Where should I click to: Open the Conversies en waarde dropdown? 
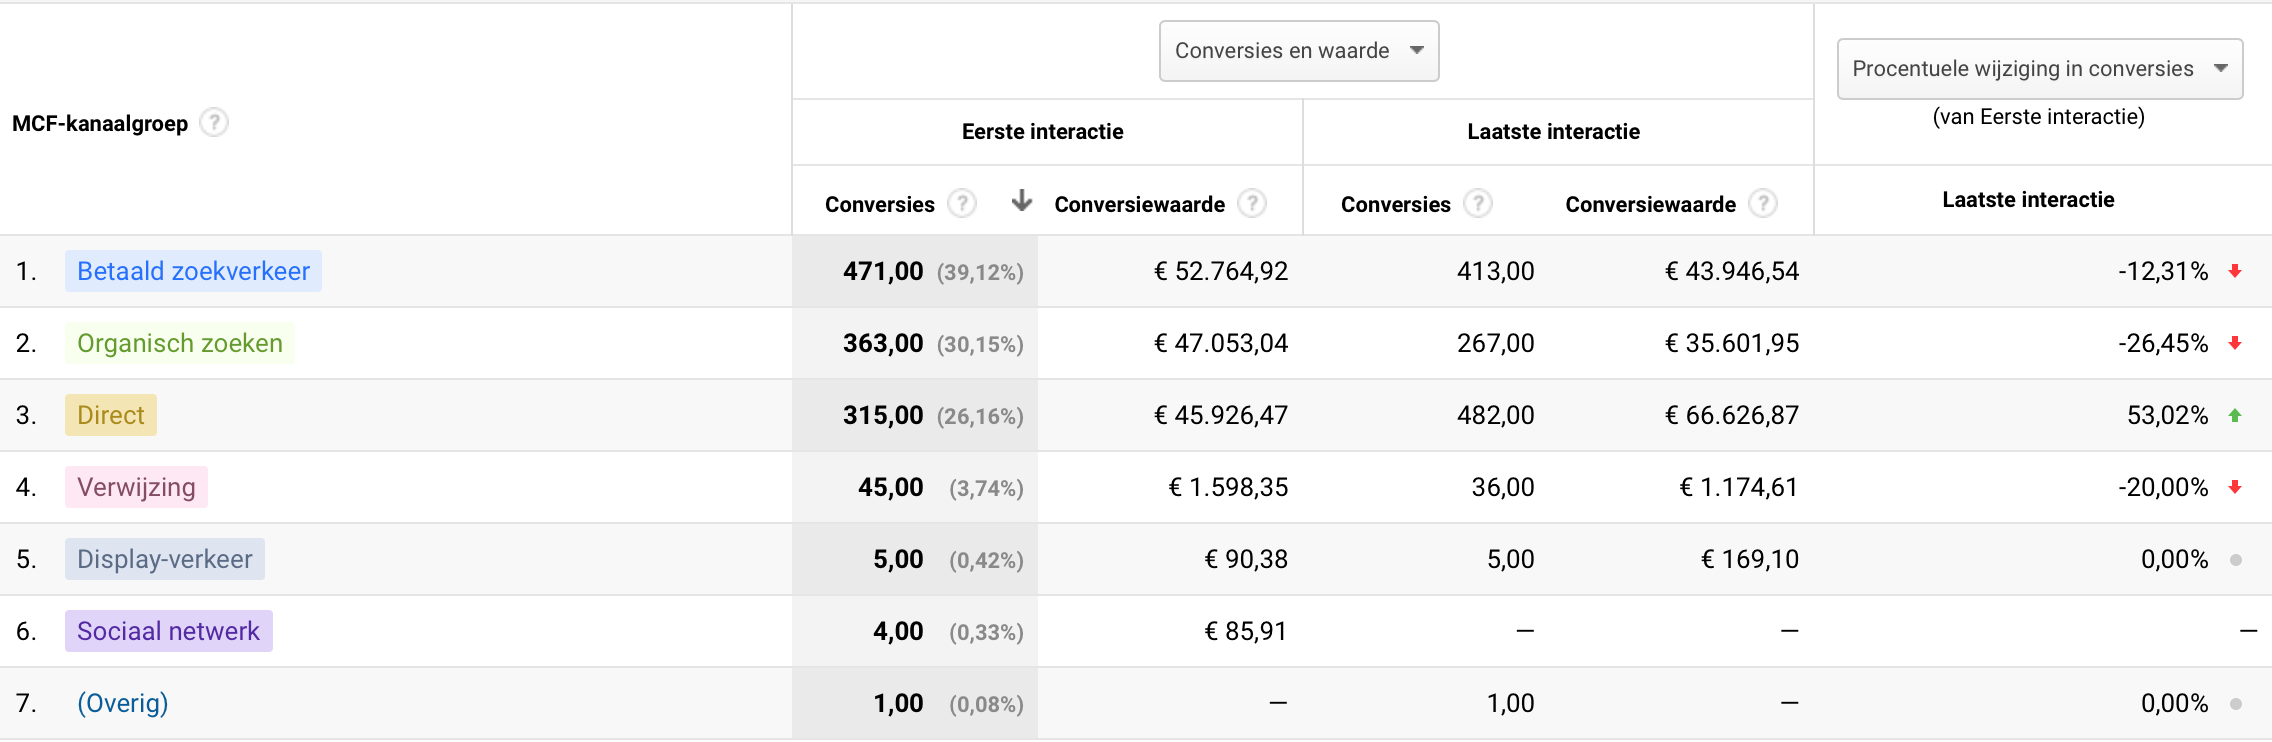(x=1298, y=51)
